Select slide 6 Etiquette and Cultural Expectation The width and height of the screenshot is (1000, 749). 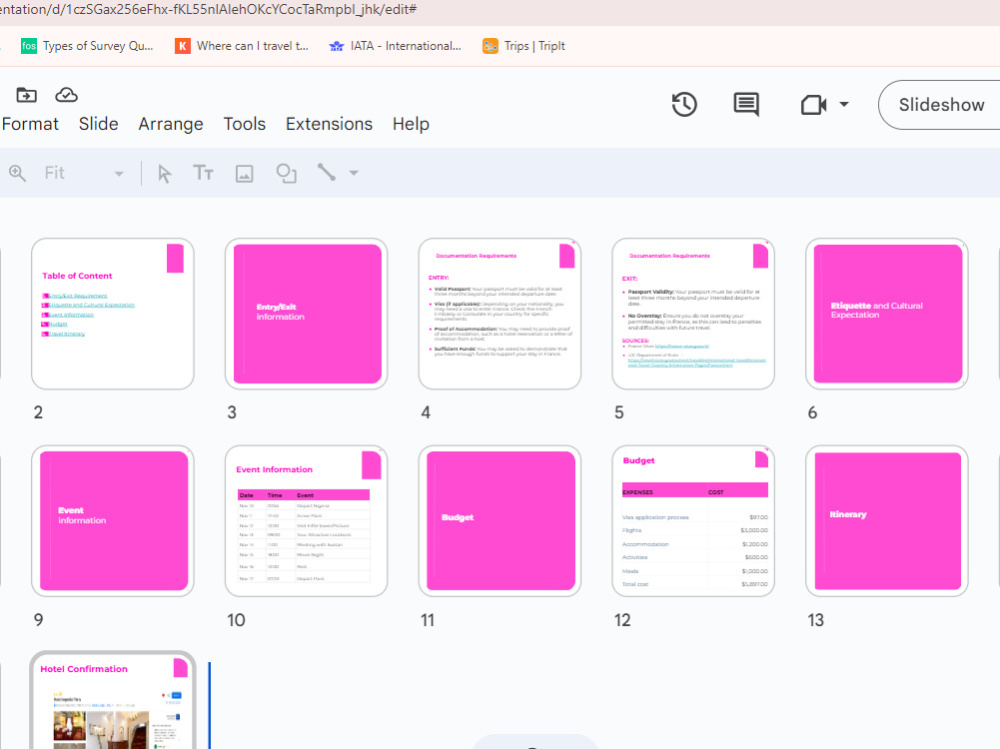[887, 313]
